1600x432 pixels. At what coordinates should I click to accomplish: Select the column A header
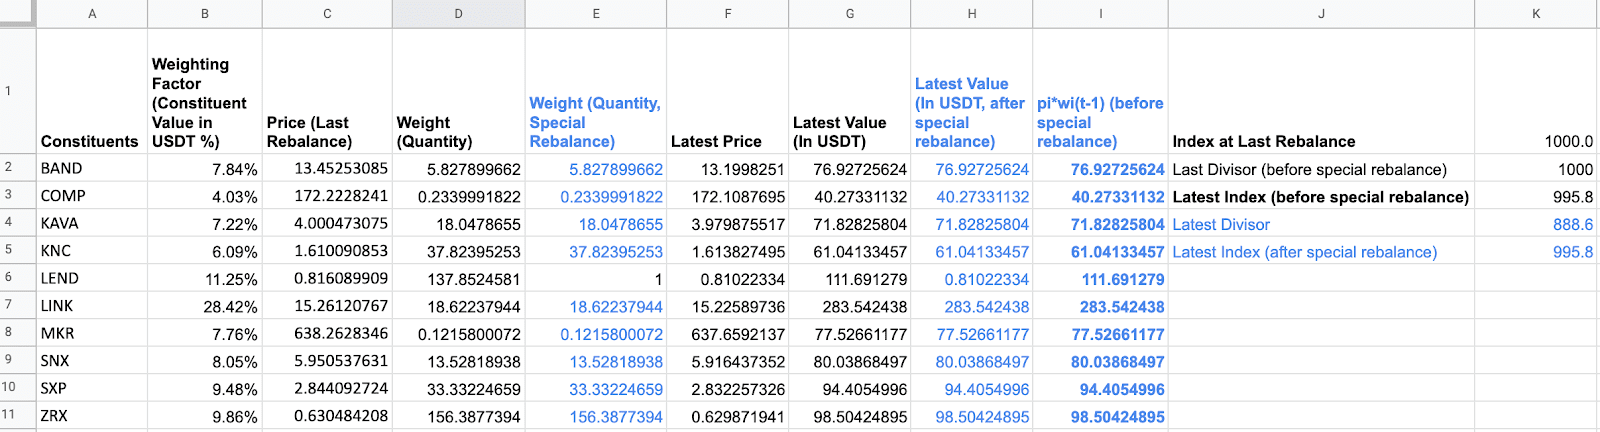pyautogui.click(x=92, y=14)
